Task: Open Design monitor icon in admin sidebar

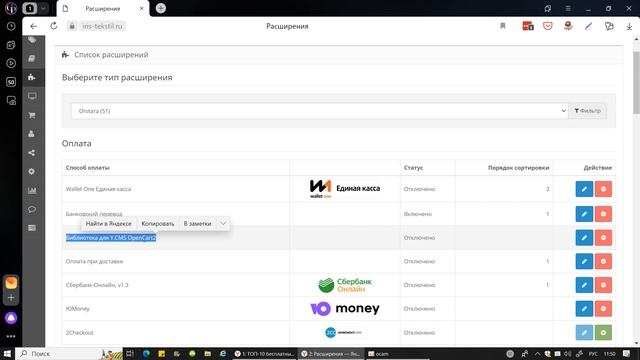Action: coord(32,96)
